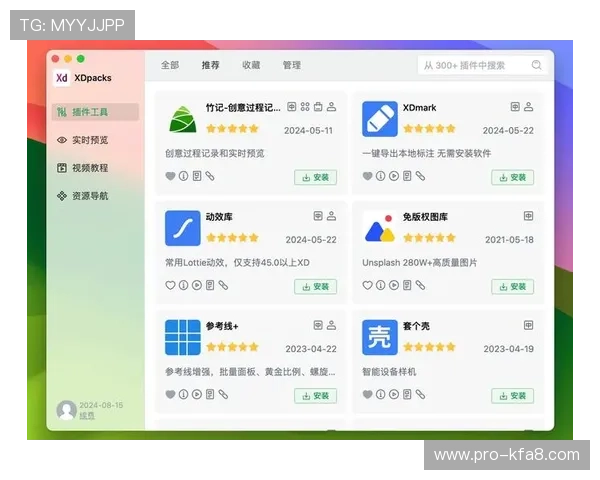This screenshot has height=480, width=600.
Task: Install the 竹记 plugin
Action: coord(316,177)
